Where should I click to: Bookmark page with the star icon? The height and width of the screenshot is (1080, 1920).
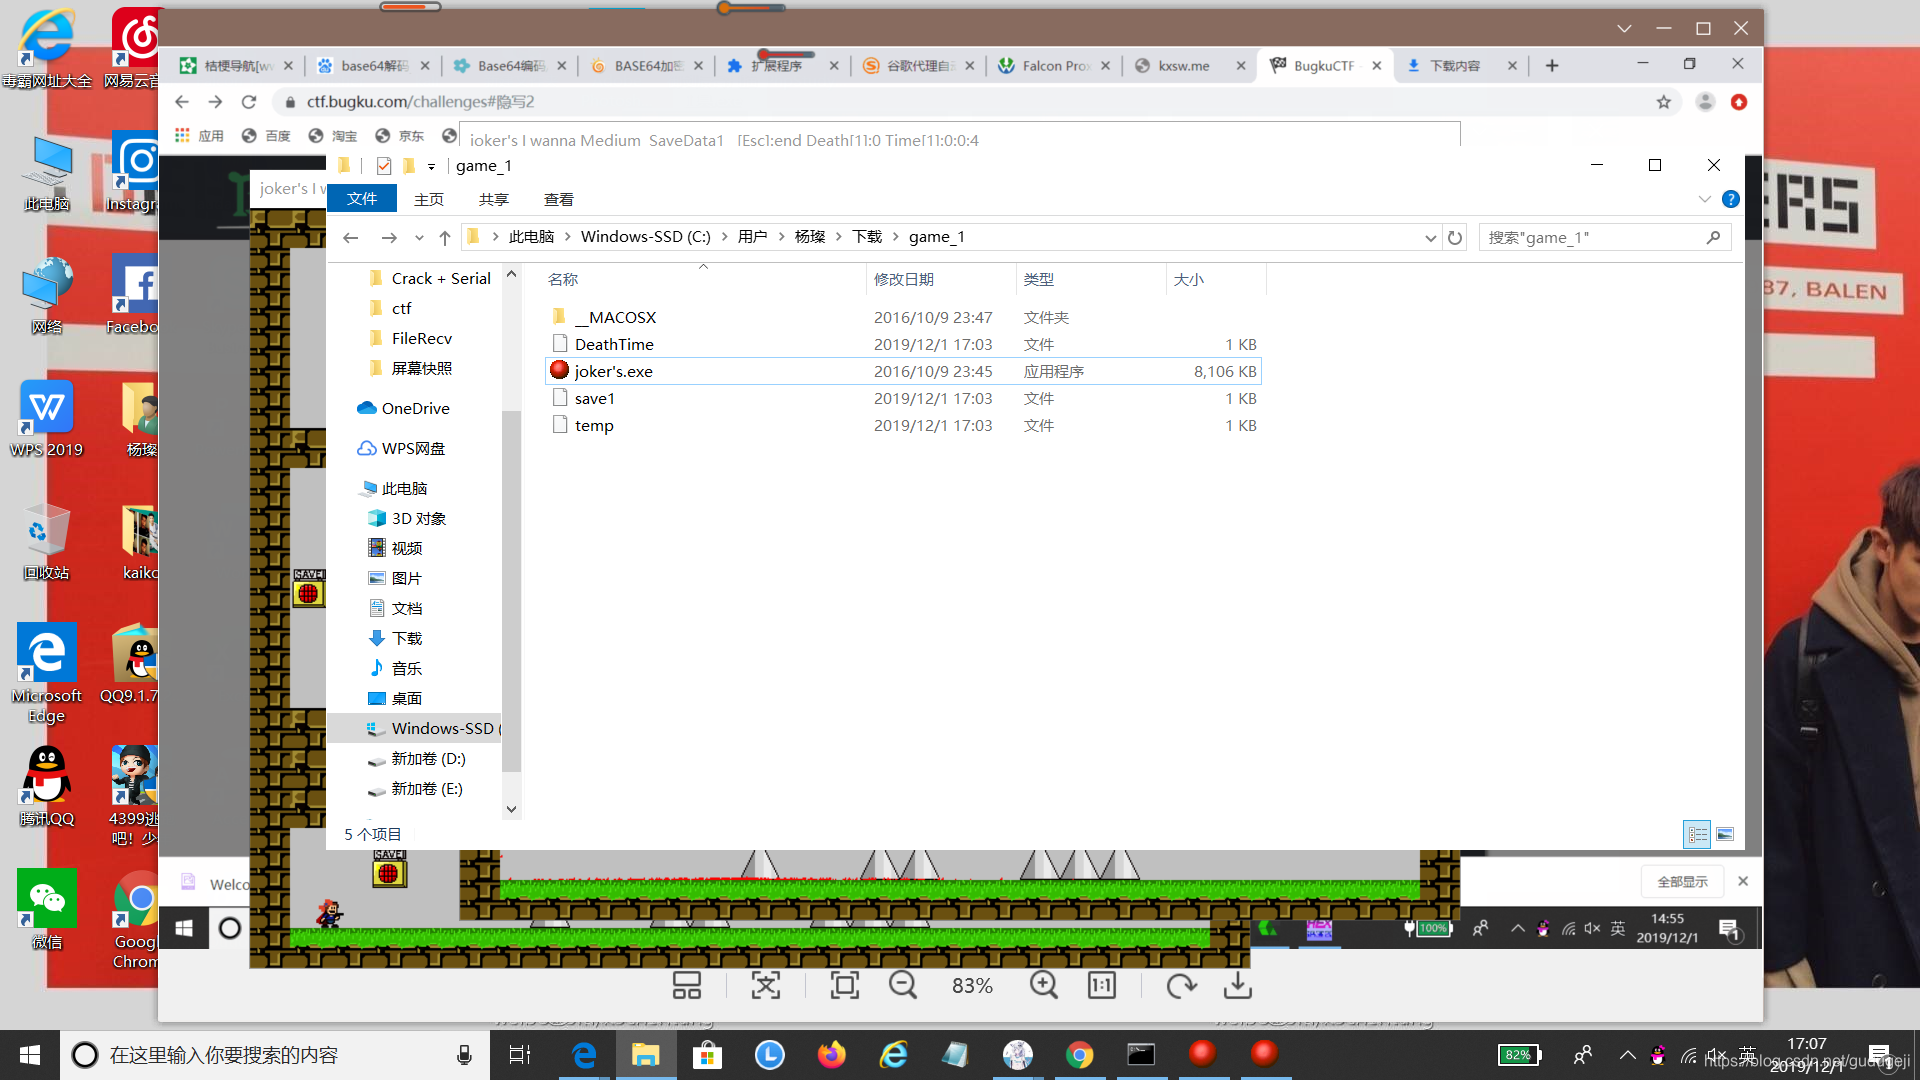click(1663, 102)
